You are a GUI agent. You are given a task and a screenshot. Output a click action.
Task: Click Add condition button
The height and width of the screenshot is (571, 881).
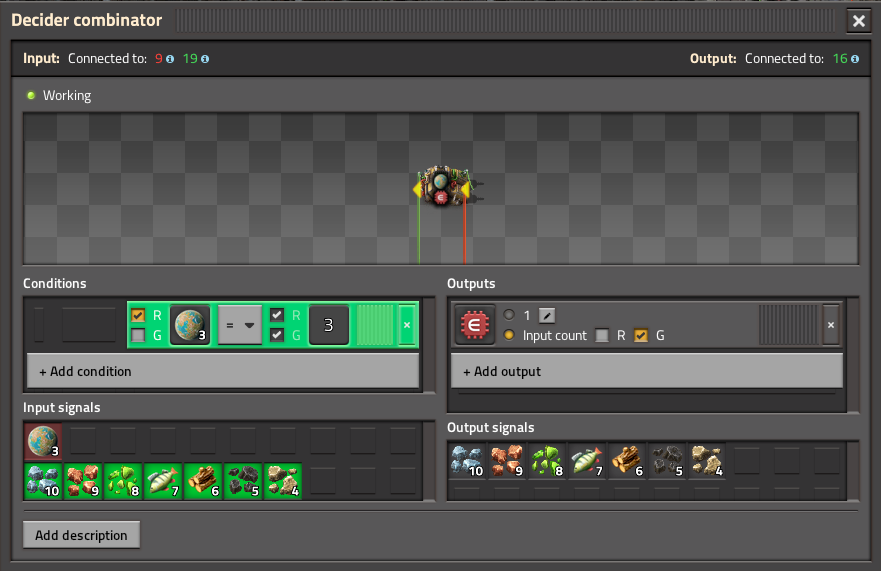click(x=223, y=371)
